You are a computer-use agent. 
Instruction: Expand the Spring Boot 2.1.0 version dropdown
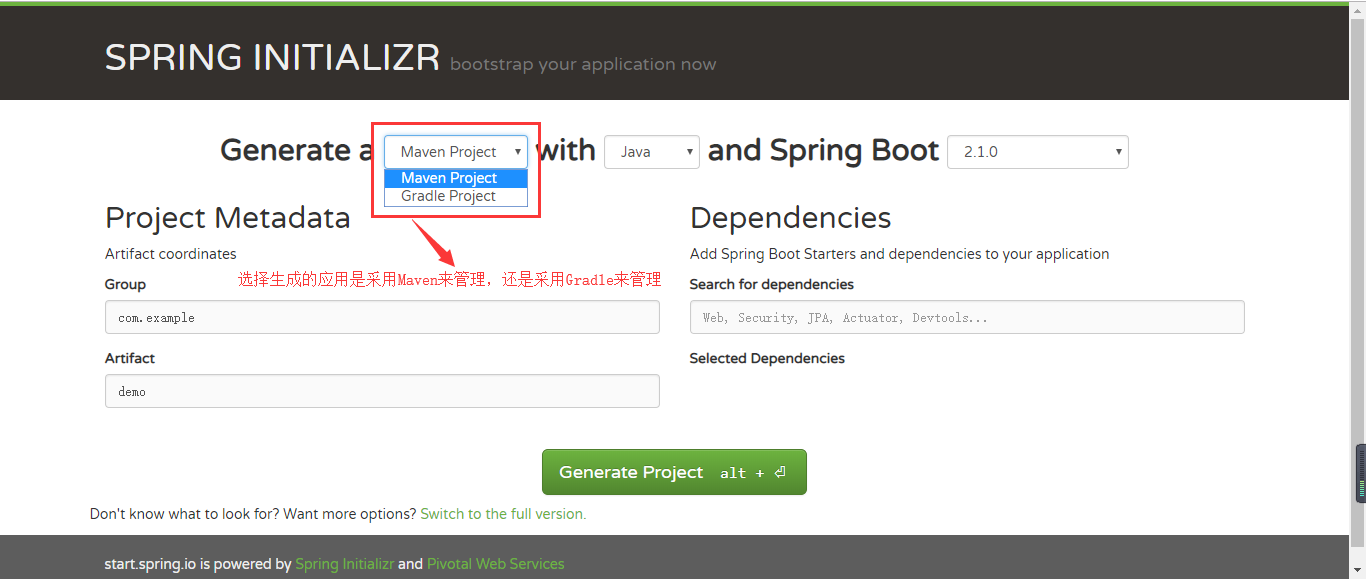1038,152
